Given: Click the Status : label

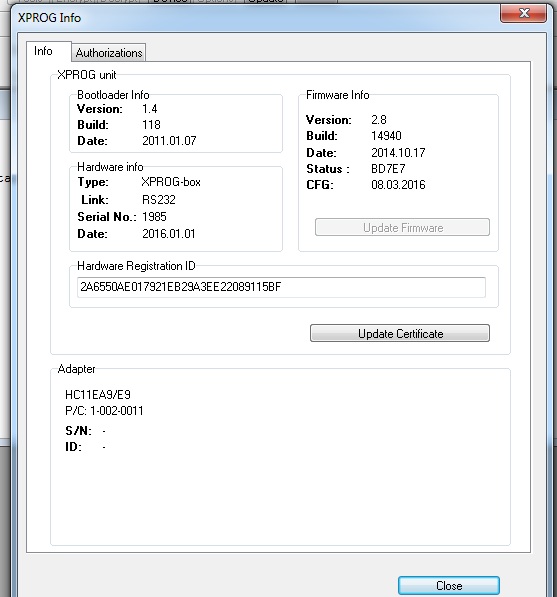Looking at the screenshot, I should point(328,169).
